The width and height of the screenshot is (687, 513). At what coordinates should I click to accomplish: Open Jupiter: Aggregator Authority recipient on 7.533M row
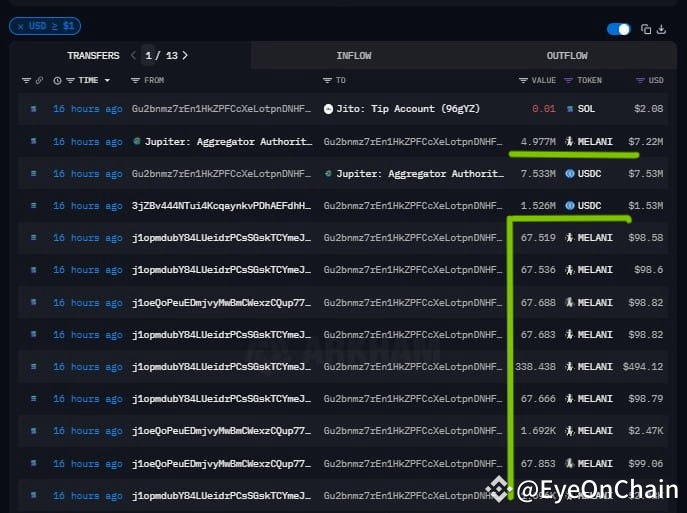(x=421, y=174)
